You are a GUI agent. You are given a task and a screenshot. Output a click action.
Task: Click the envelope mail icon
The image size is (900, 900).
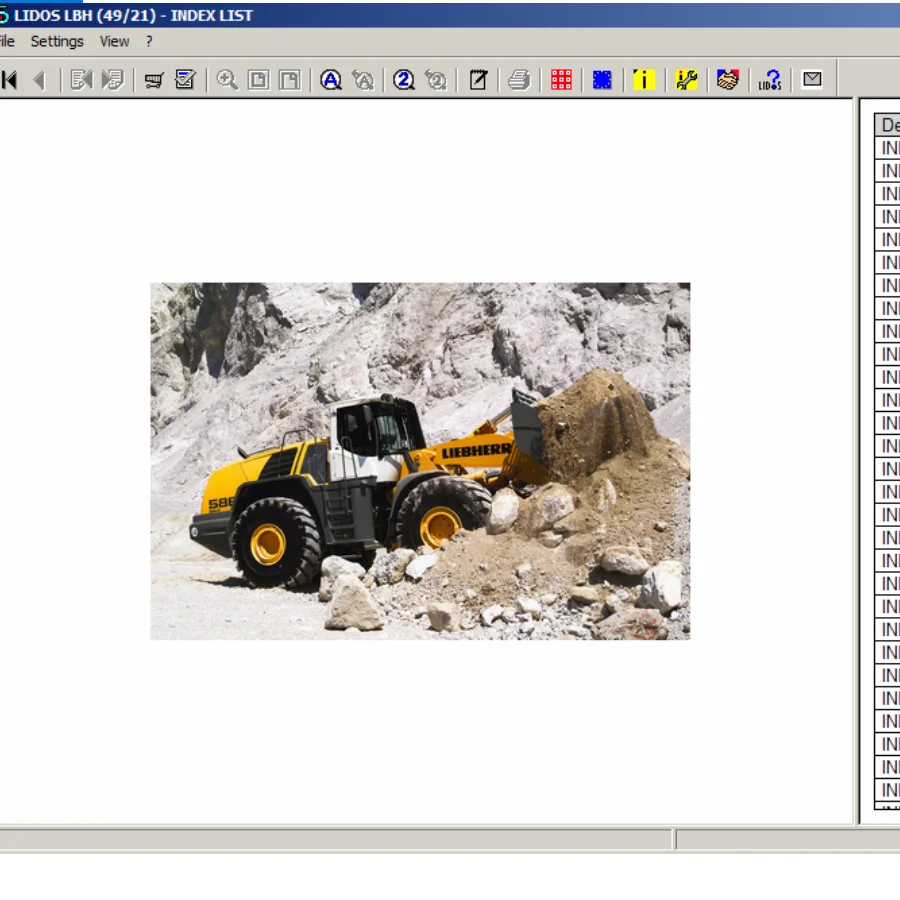tap(812, 79)
